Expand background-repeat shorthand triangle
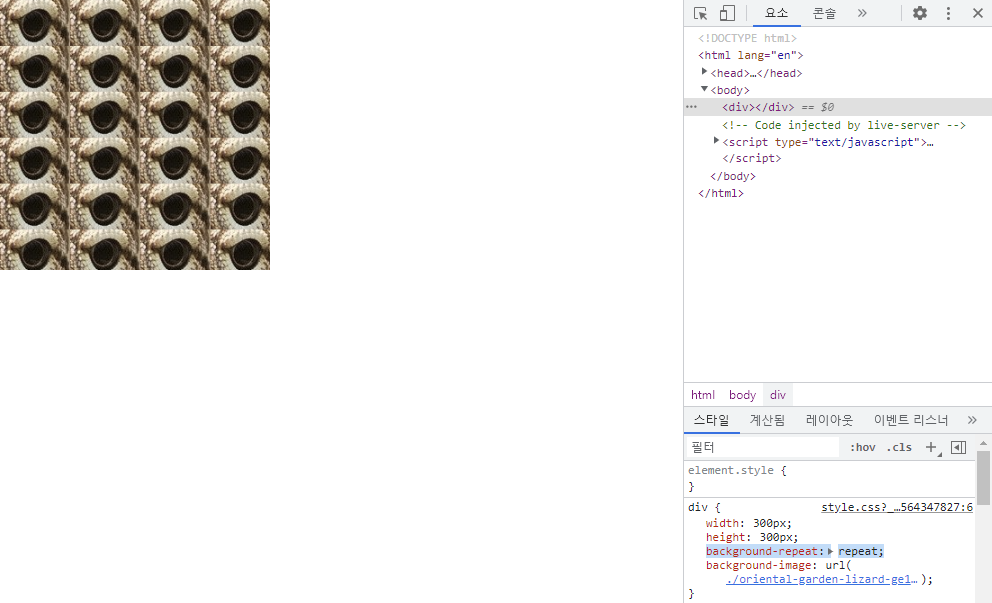Viewport: 992px width, 603px height. pos(830,551)
